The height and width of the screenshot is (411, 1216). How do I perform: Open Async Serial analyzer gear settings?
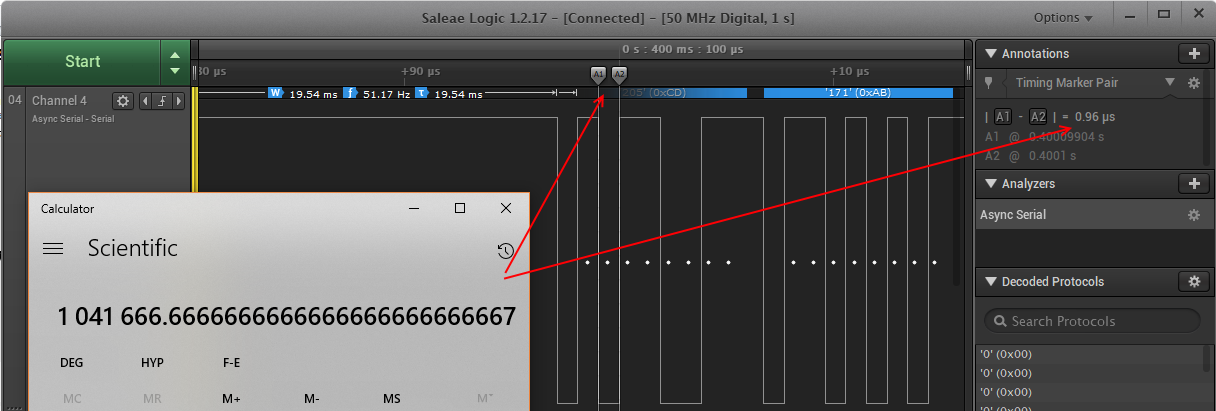1193,215
